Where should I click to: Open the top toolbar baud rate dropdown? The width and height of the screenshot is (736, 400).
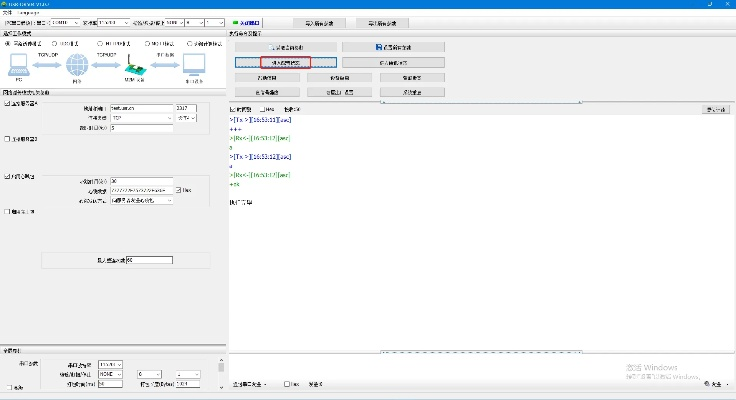point(113,23)
